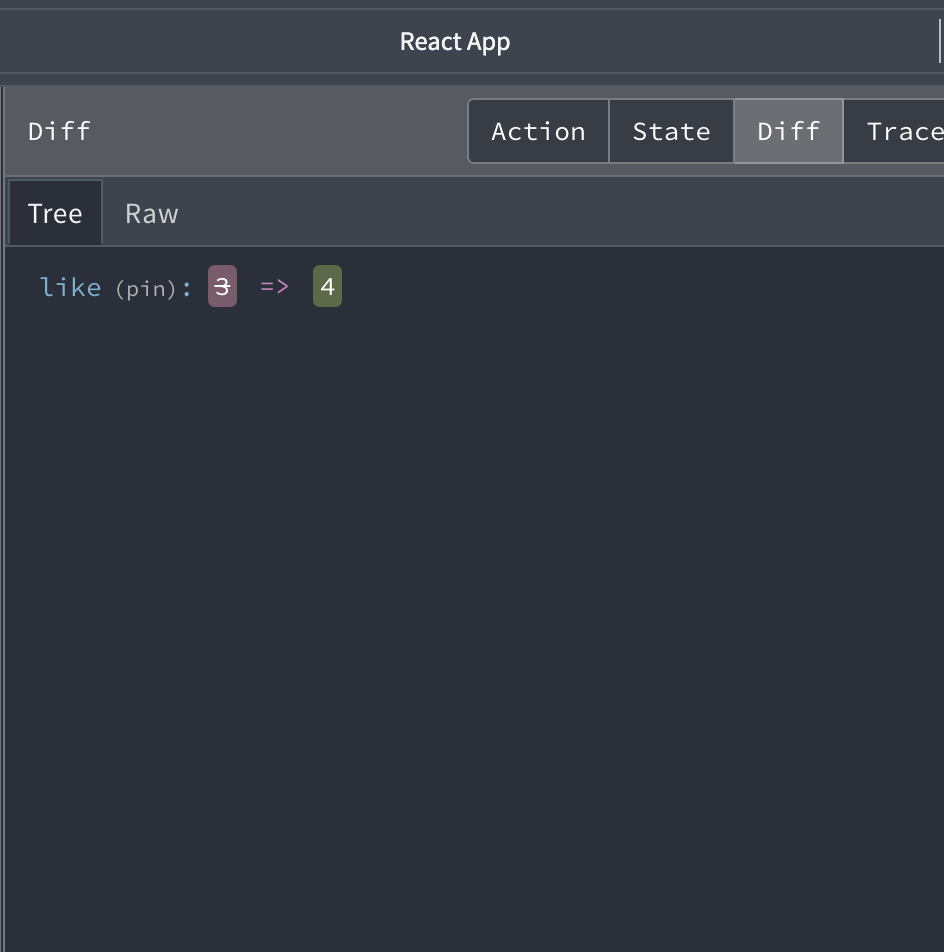Select the Diff tab button
The height and width of the screenshot is (952, 944).
point(789,131)
